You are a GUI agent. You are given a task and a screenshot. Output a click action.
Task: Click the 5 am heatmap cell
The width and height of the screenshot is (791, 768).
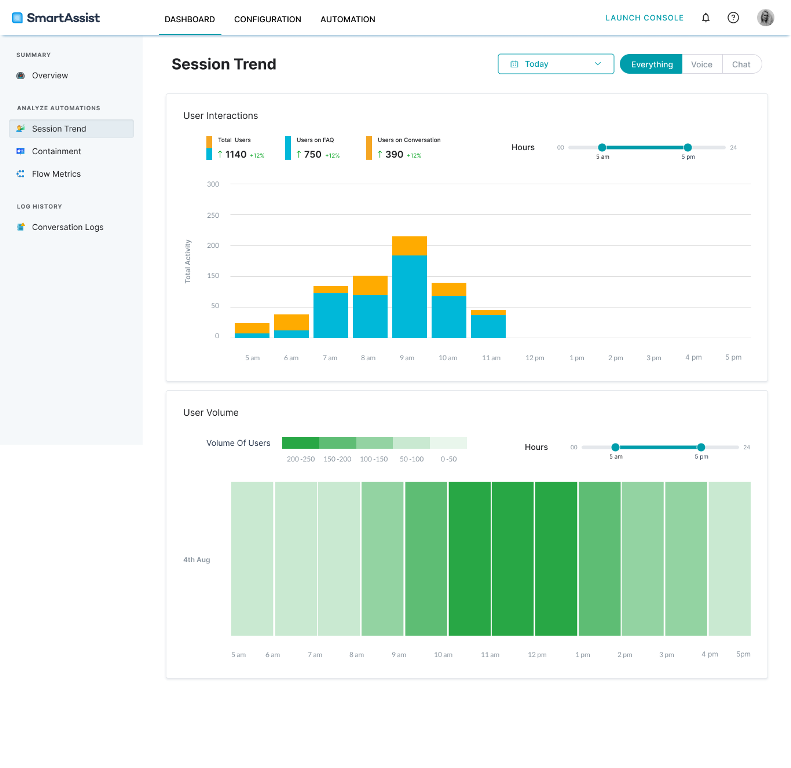(252, 559)
